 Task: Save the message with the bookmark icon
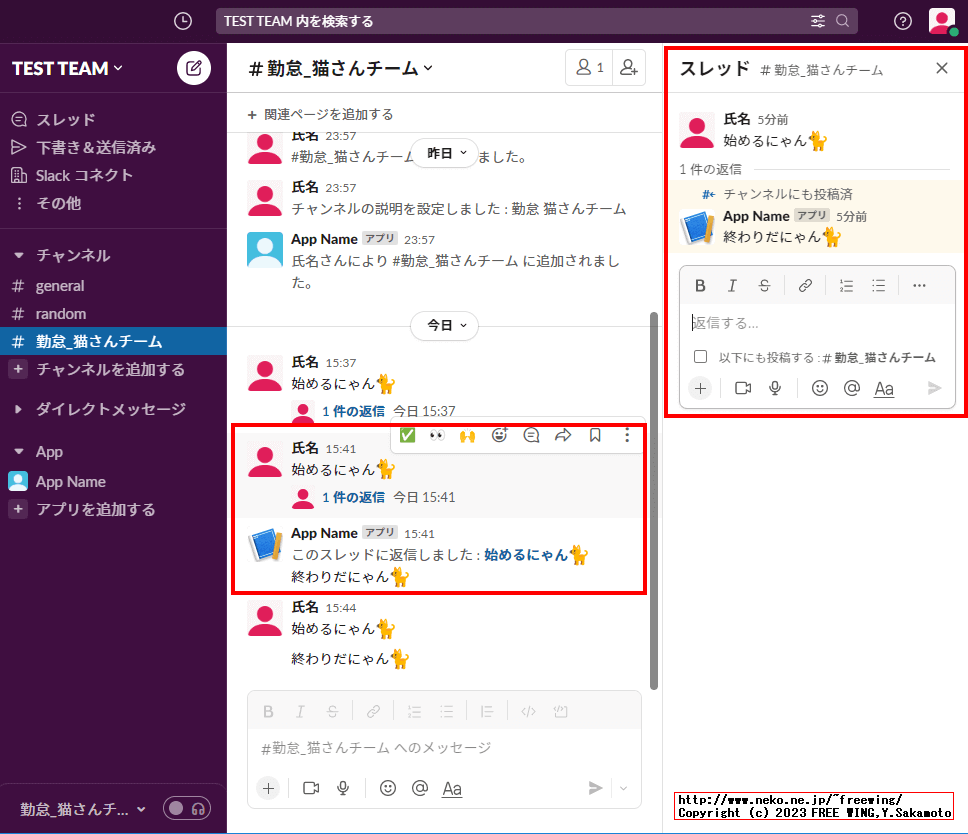[x=595, y=435]
